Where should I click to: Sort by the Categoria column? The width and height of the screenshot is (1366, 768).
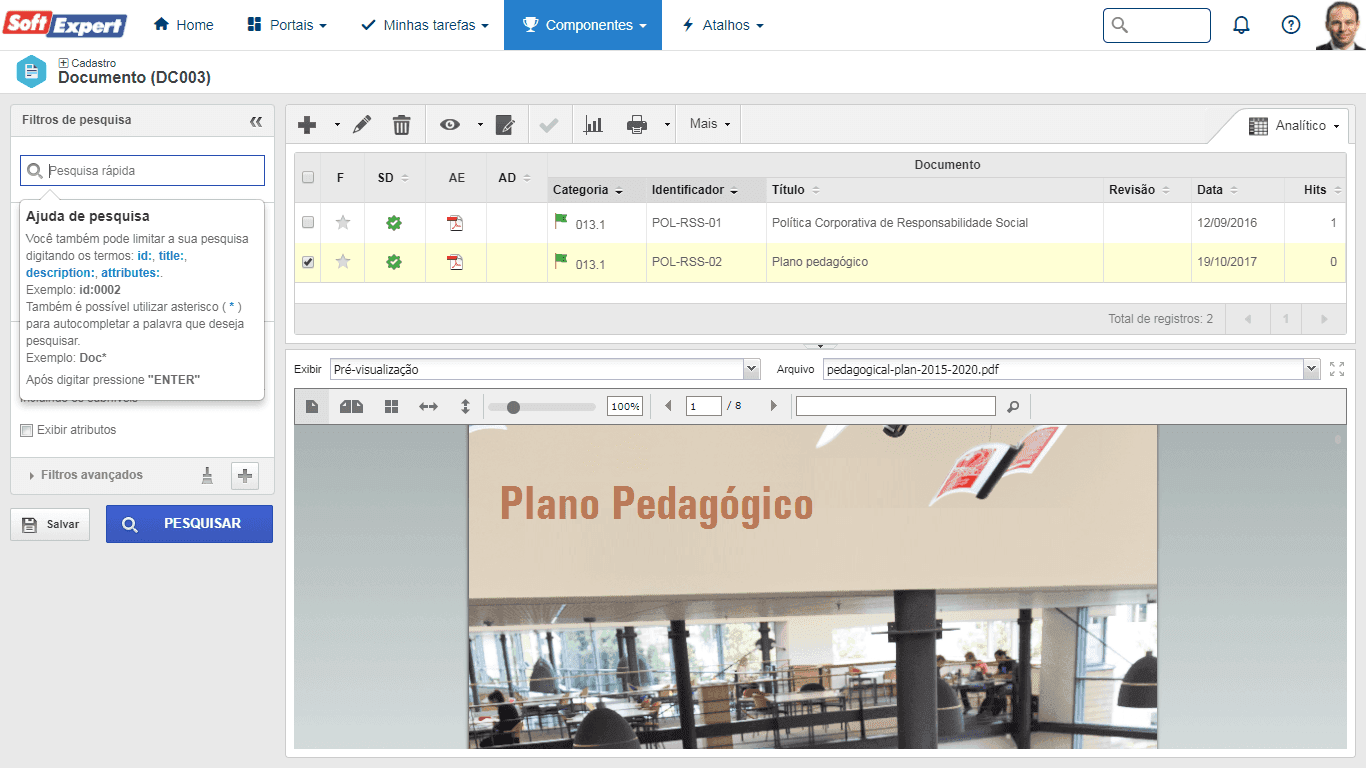coord(587,190)
